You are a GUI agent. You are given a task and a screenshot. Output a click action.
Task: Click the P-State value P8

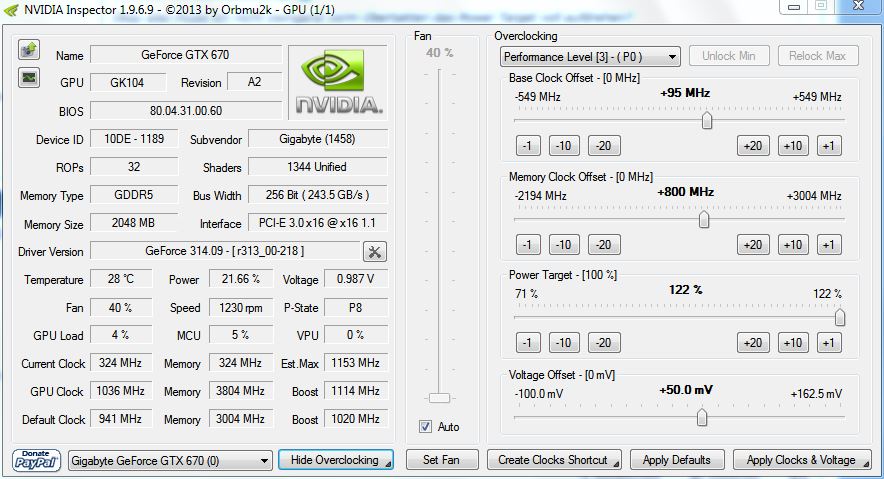tap(356, 307)
